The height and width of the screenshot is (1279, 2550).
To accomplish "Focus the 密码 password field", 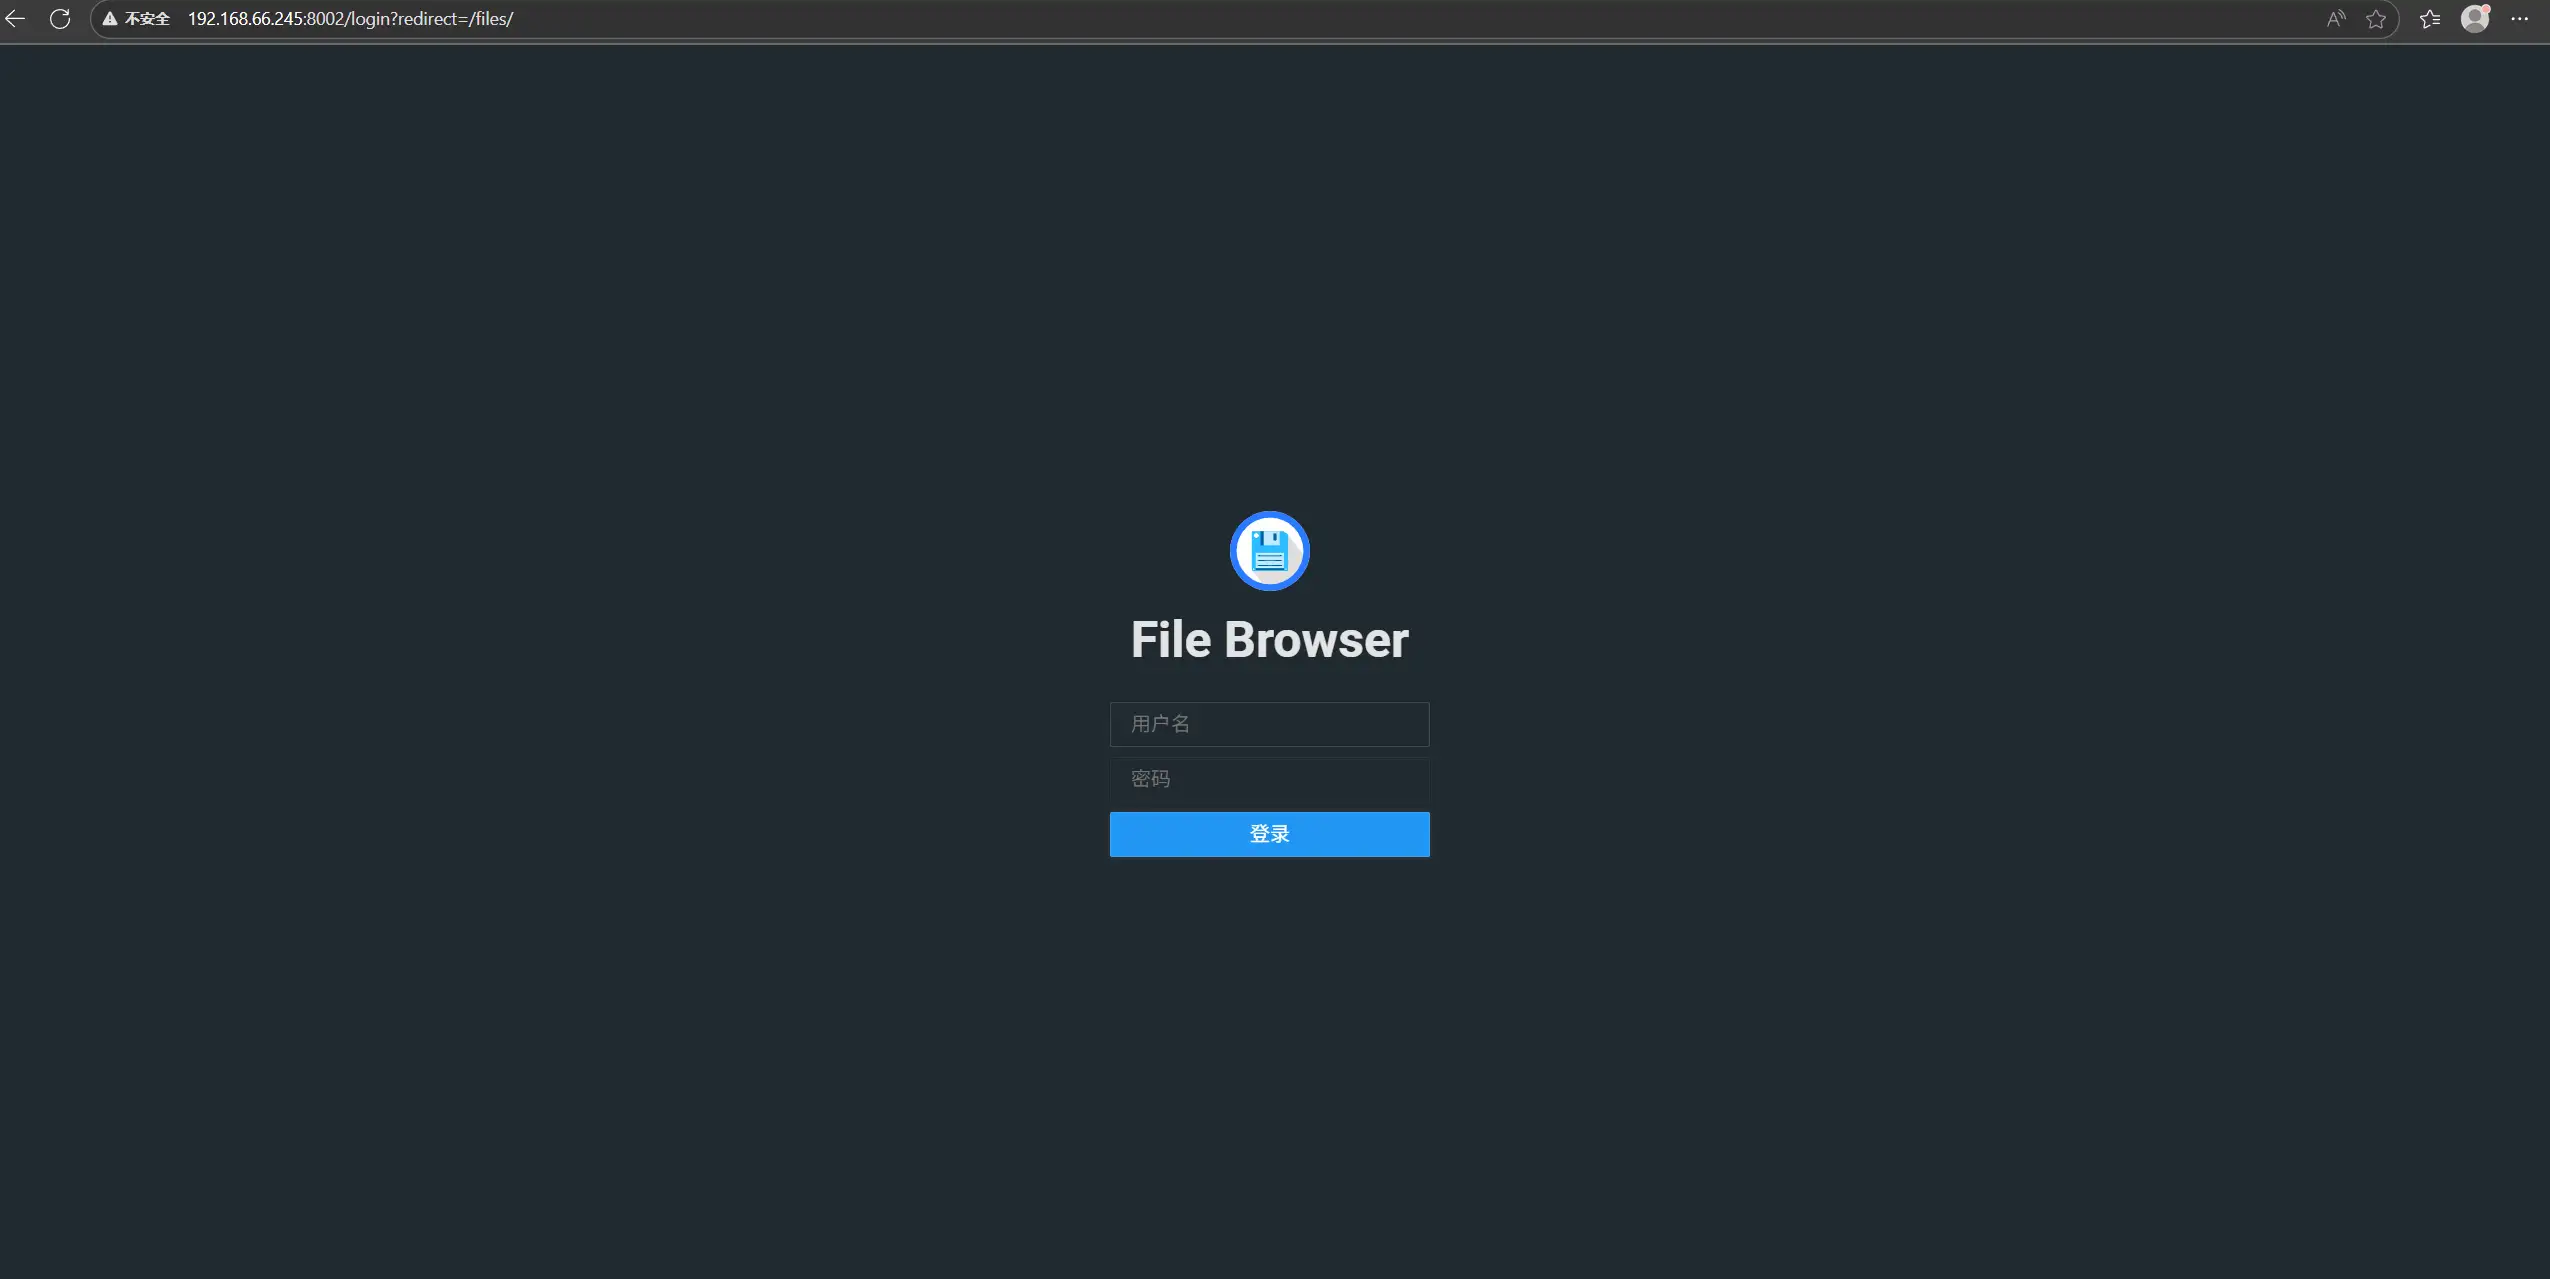I will tap(1270, 779).
